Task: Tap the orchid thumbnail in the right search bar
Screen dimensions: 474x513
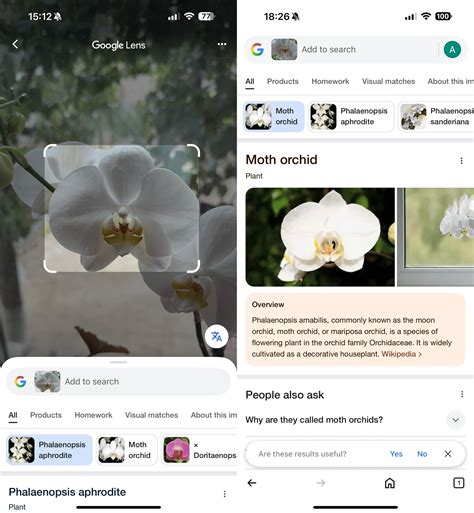Action: tap(284, 49)
